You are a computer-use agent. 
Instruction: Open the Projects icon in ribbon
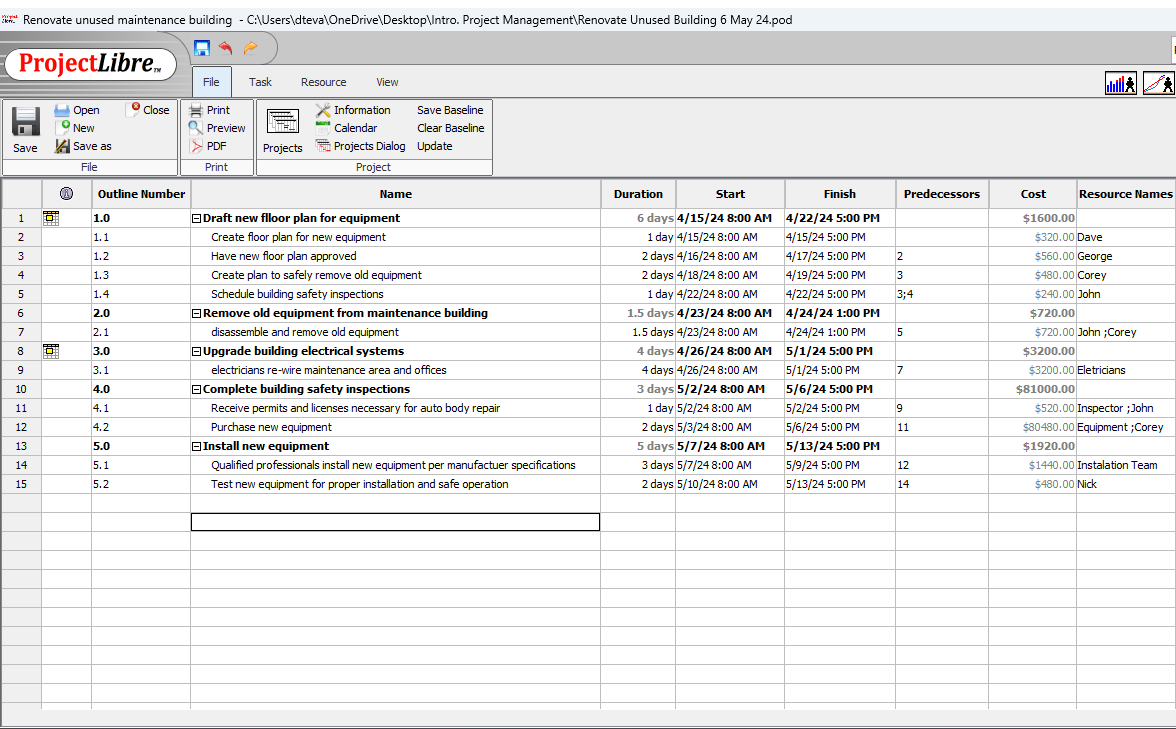(x=282, y=122)
